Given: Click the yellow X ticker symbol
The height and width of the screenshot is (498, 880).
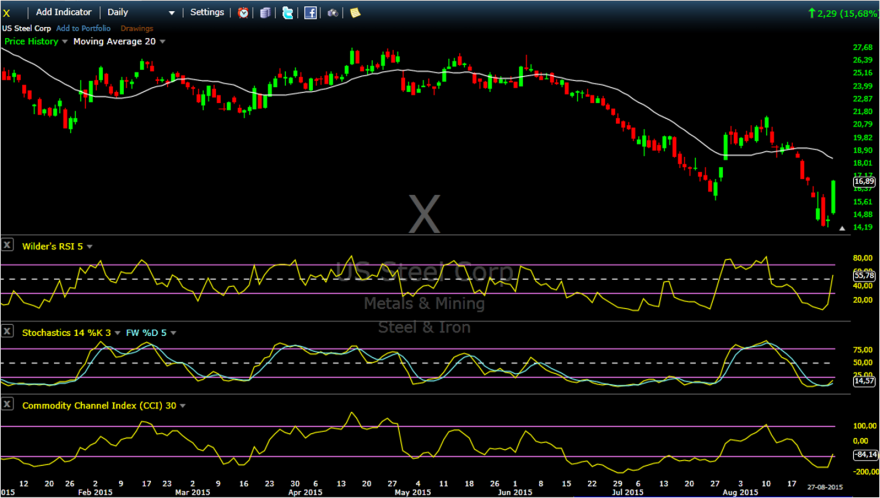Looking at the screenshot, I should 6,12.
